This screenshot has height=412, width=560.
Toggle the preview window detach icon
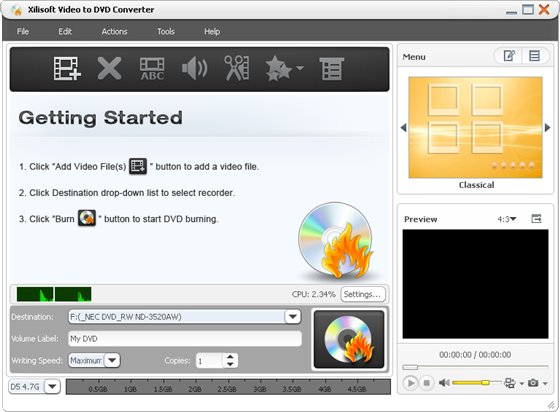pyautogui.click(x=536, y=218)
